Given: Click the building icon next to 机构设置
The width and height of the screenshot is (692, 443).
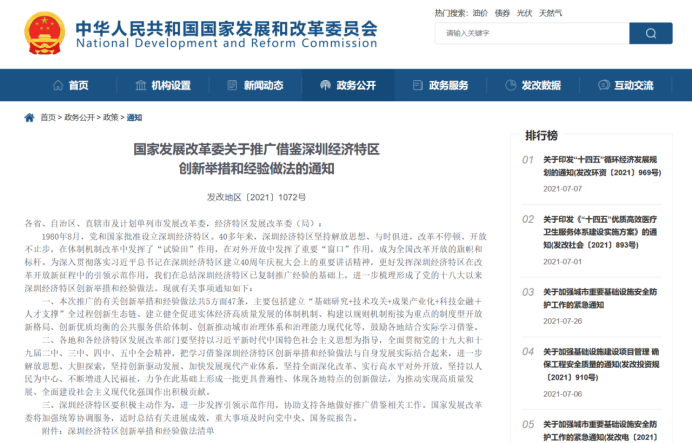Looking at the screenshot, I should tap(139, 86).
